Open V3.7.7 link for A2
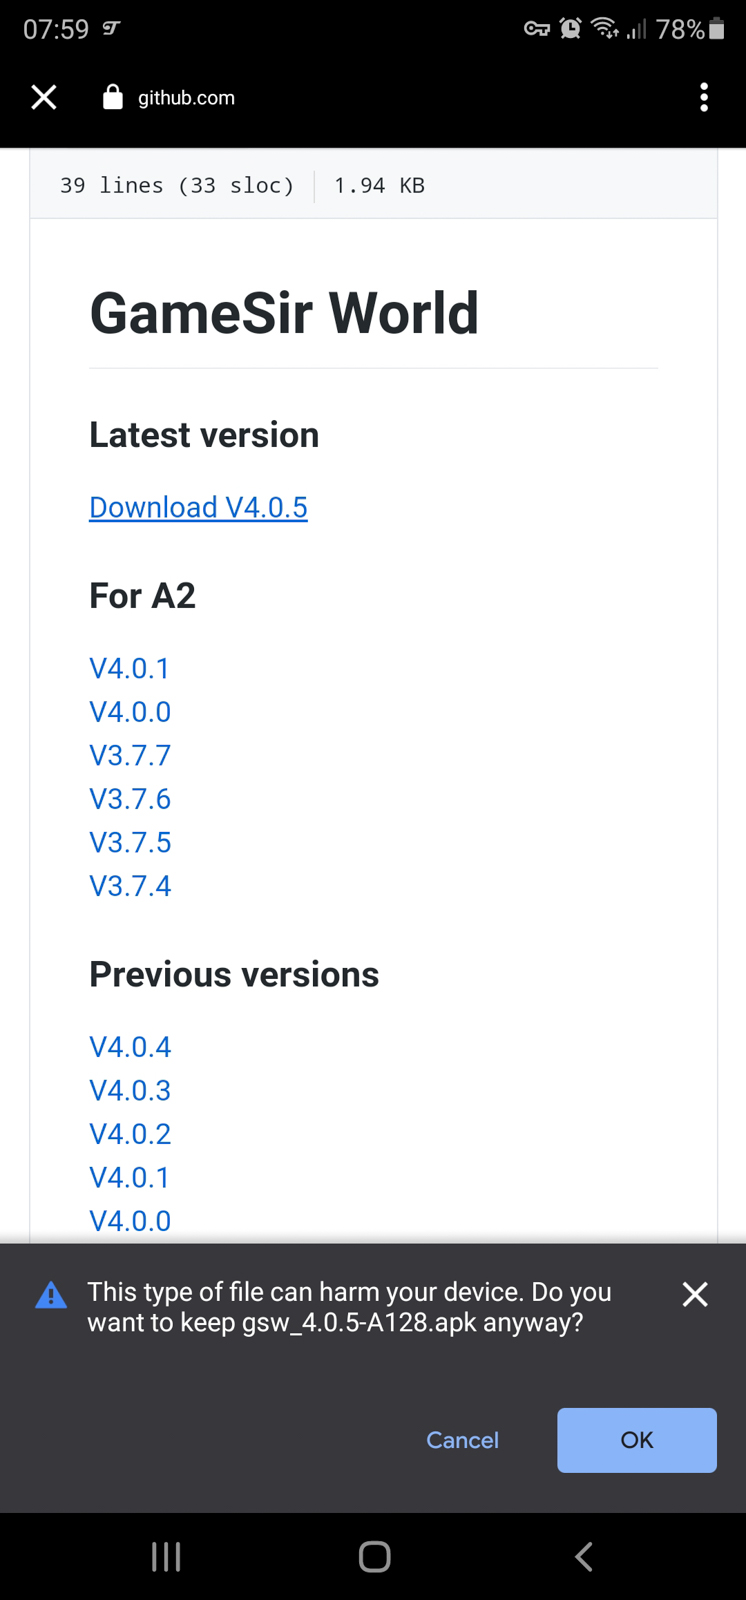Image resolution: width=746 pixels, height=1600 pixels. 130,755
